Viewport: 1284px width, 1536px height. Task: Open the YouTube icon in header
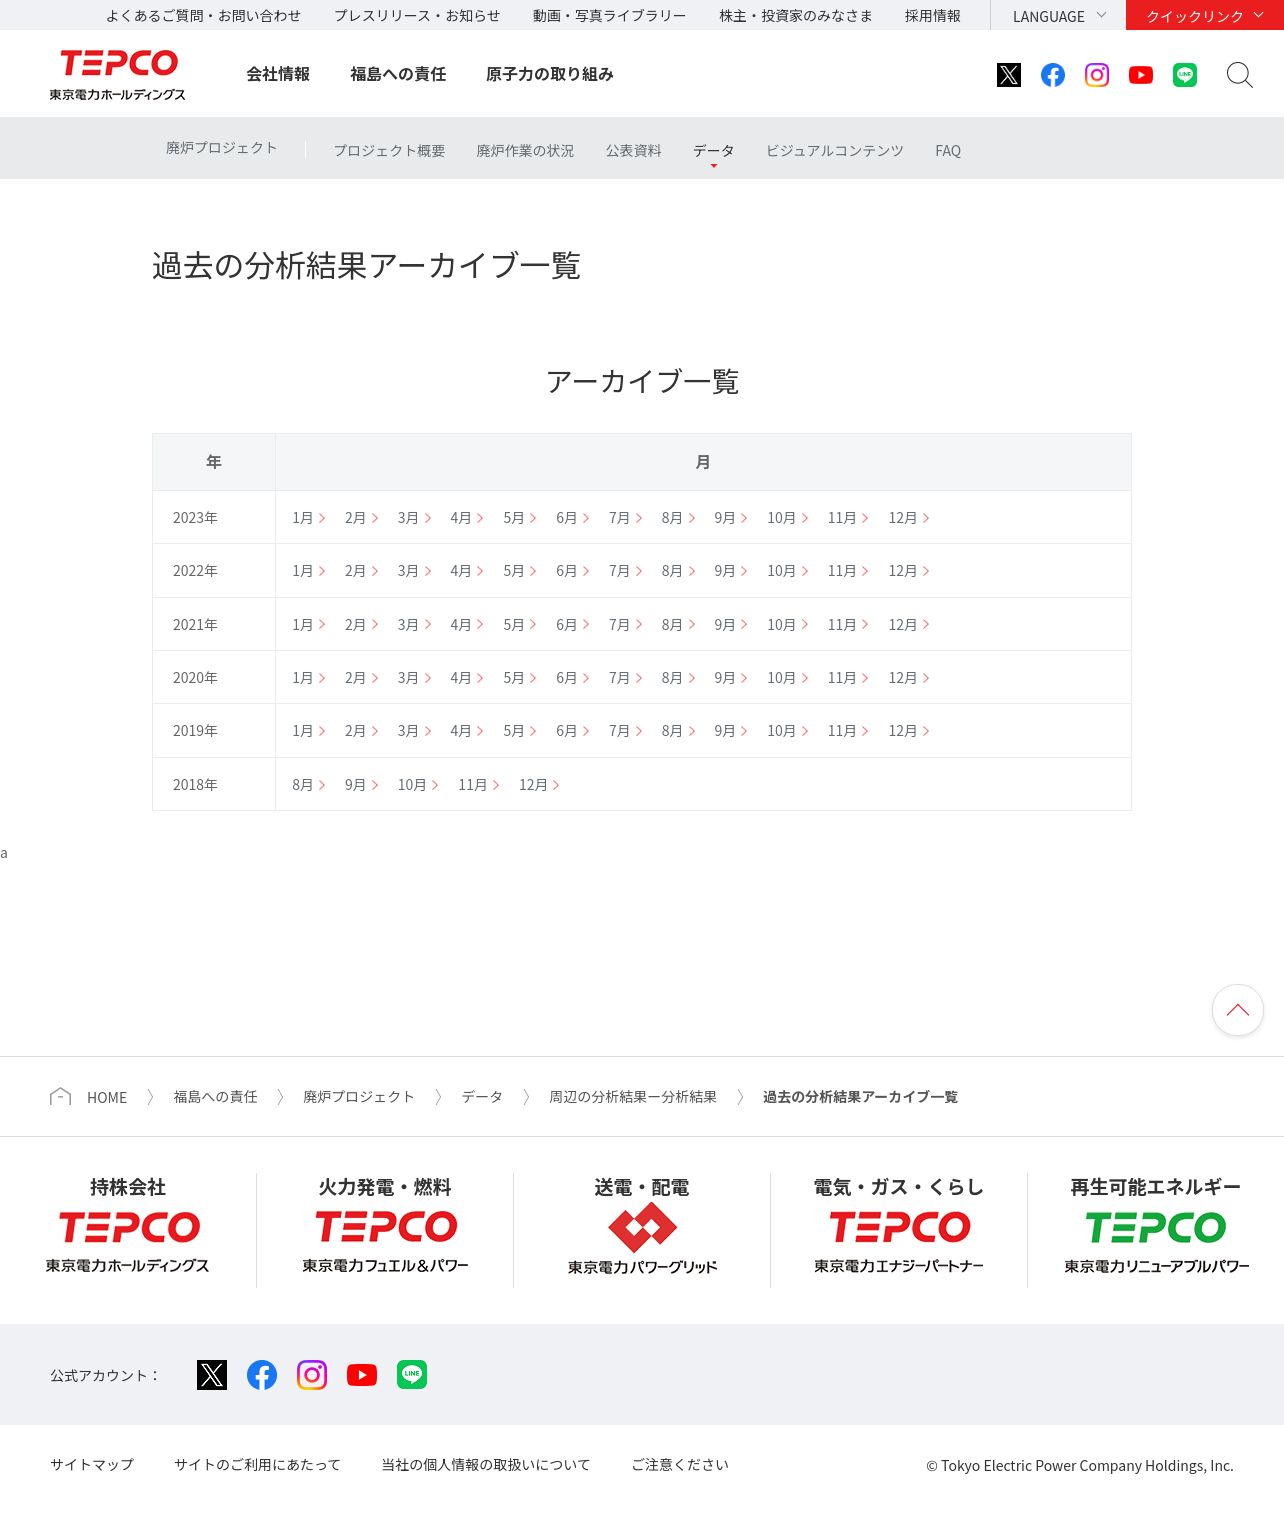(x=1141, y=75)
